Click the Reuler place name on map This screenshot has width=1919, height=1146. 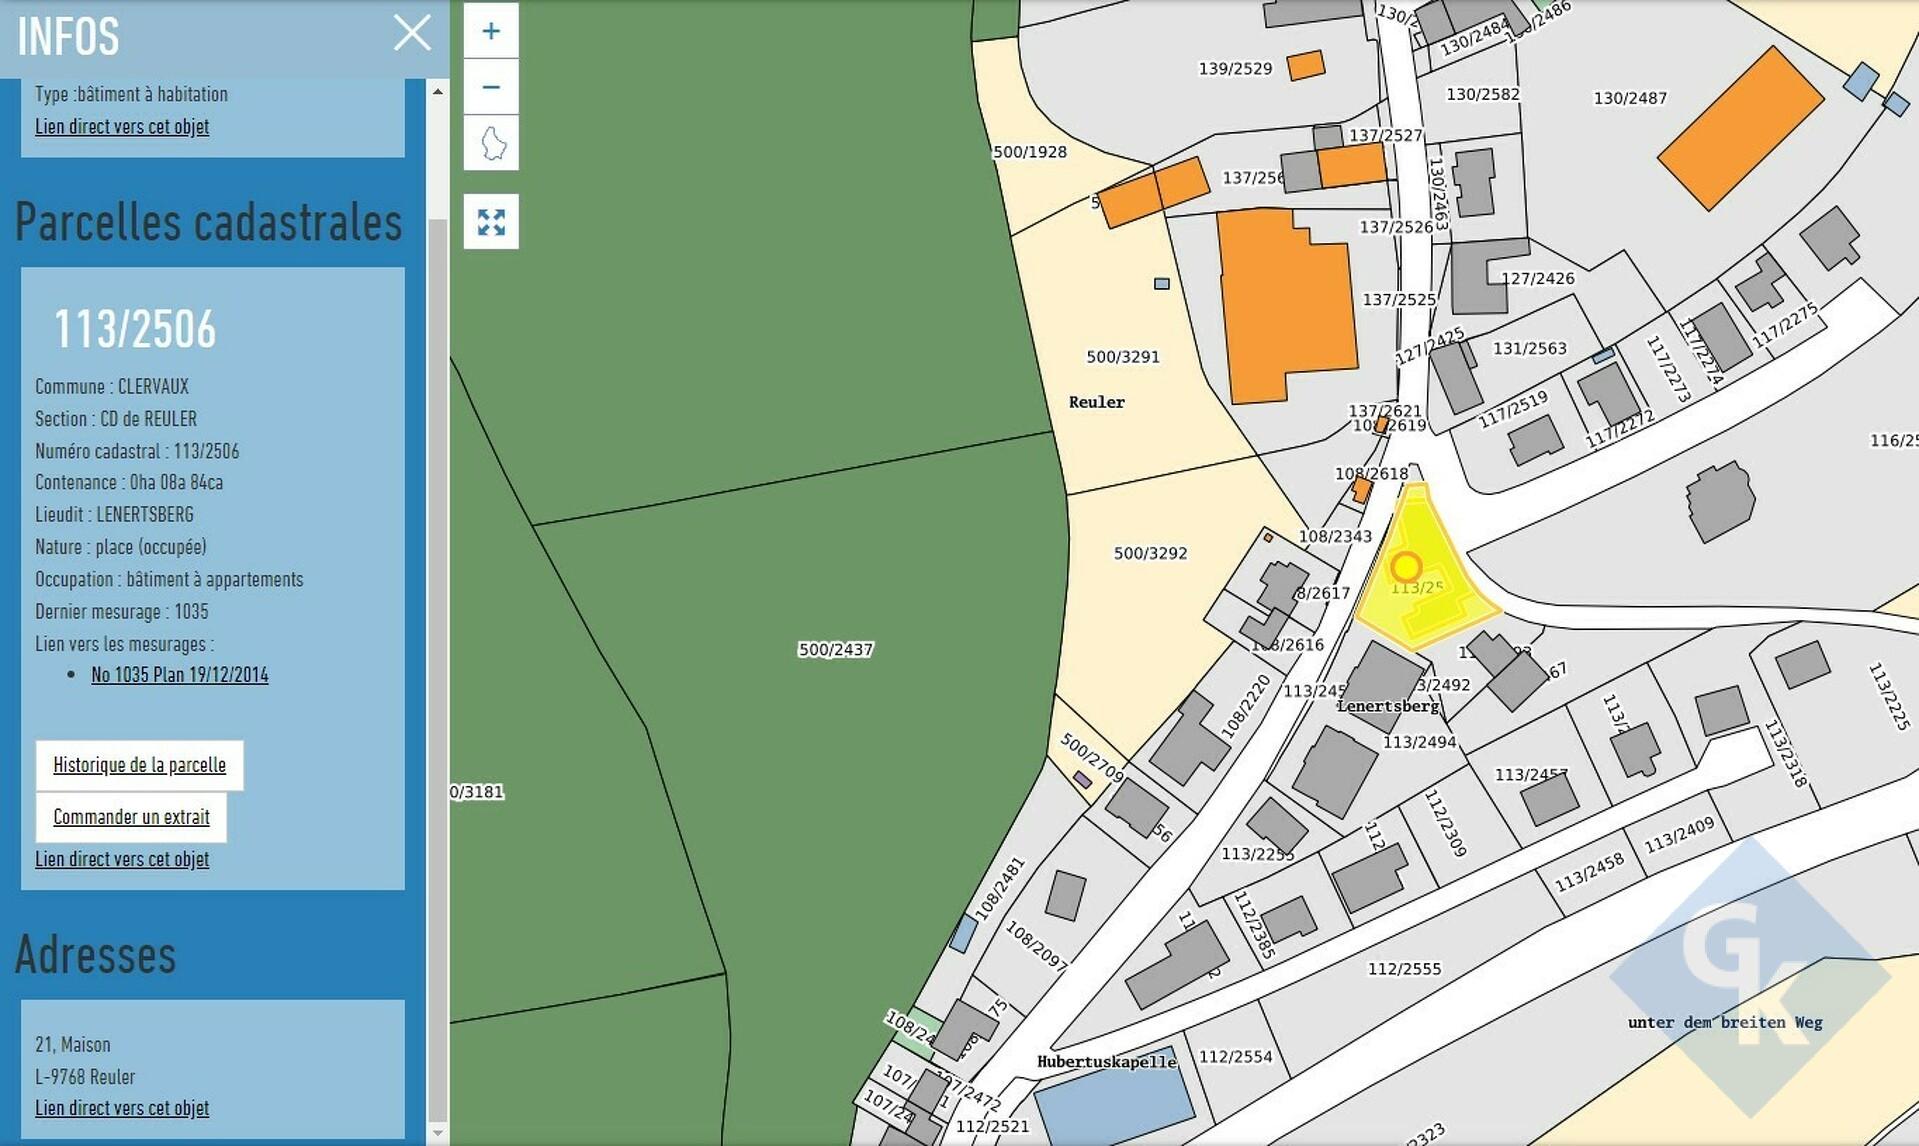(1096, 402)
